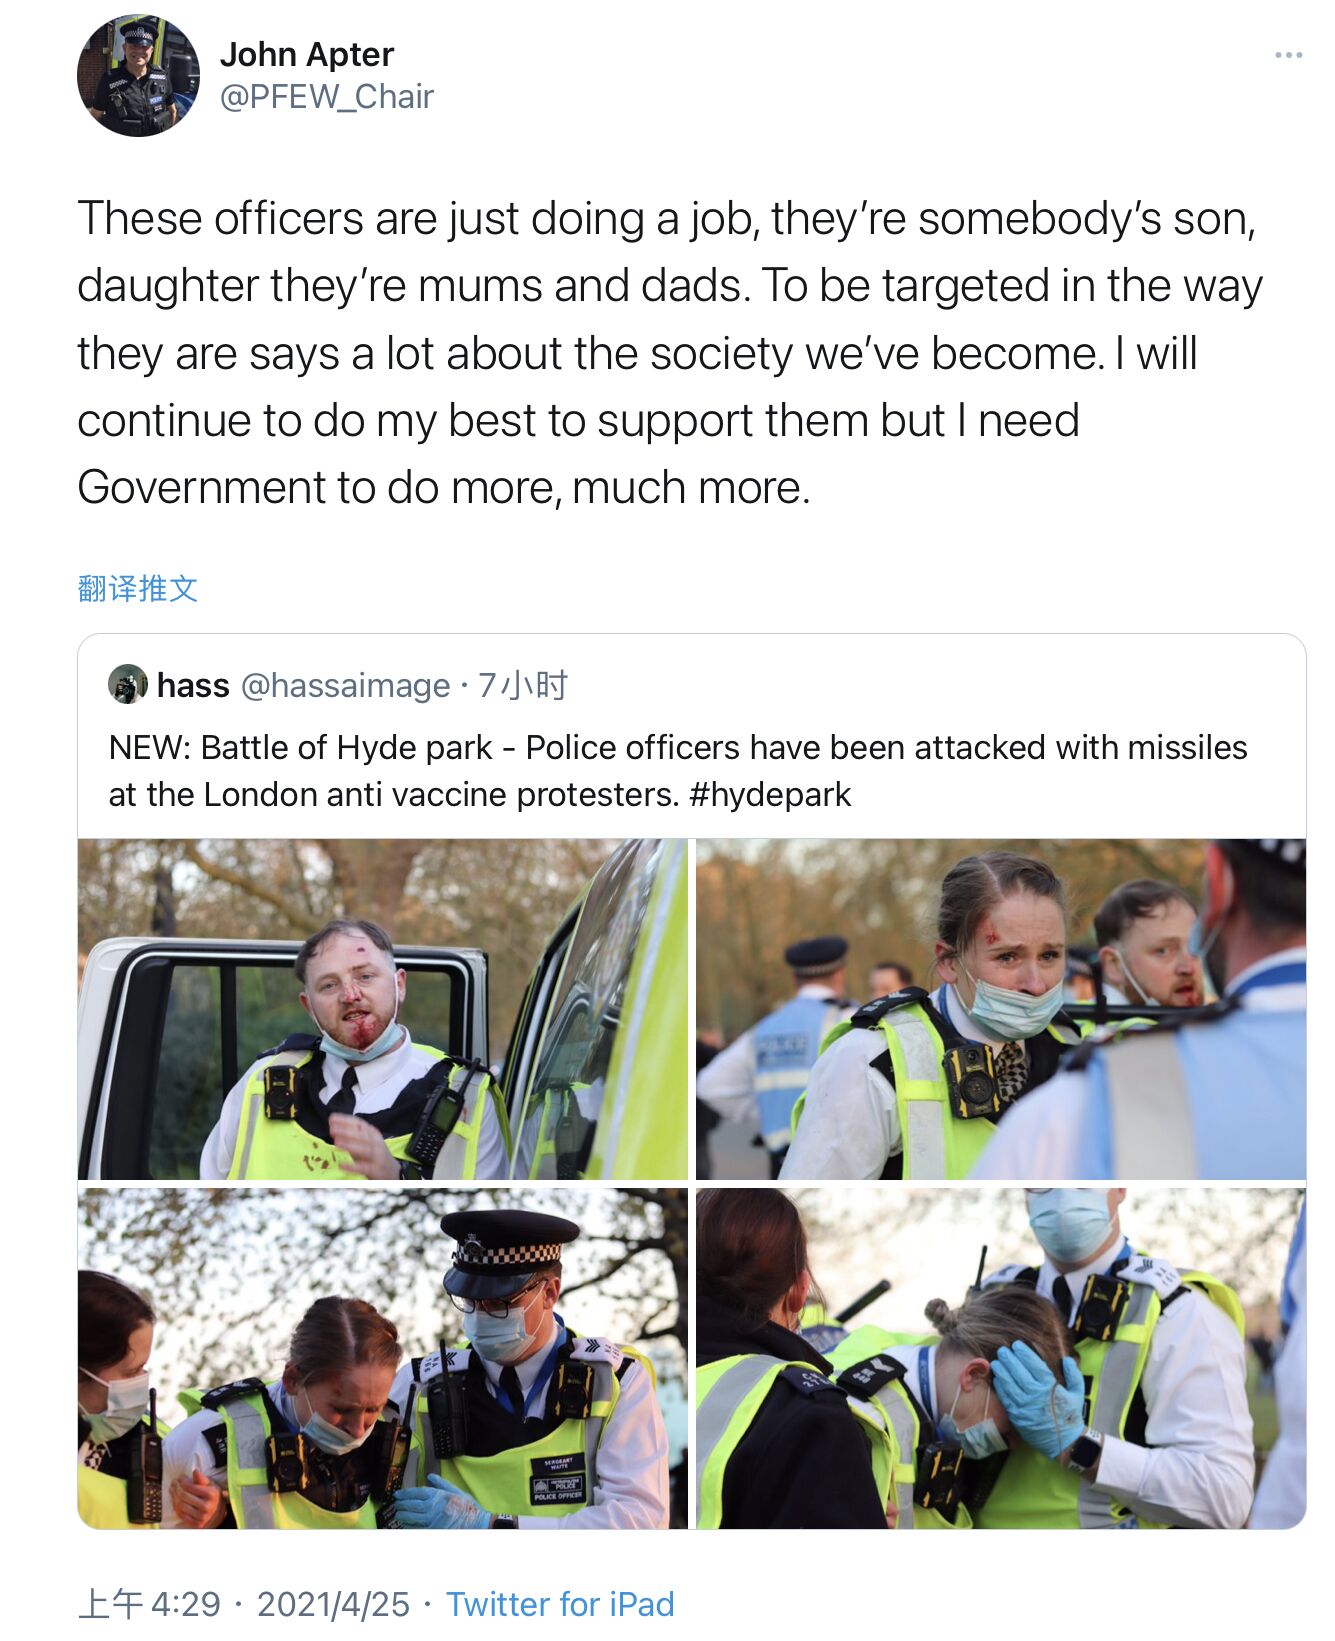Open the #hydepark hashtag
1335x1641 pixels.
(770, 795)
